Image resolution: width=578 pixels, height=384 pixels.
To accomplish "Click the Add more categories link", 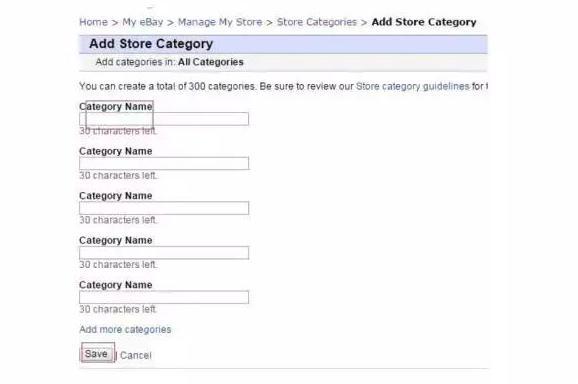I will [125, 329].
